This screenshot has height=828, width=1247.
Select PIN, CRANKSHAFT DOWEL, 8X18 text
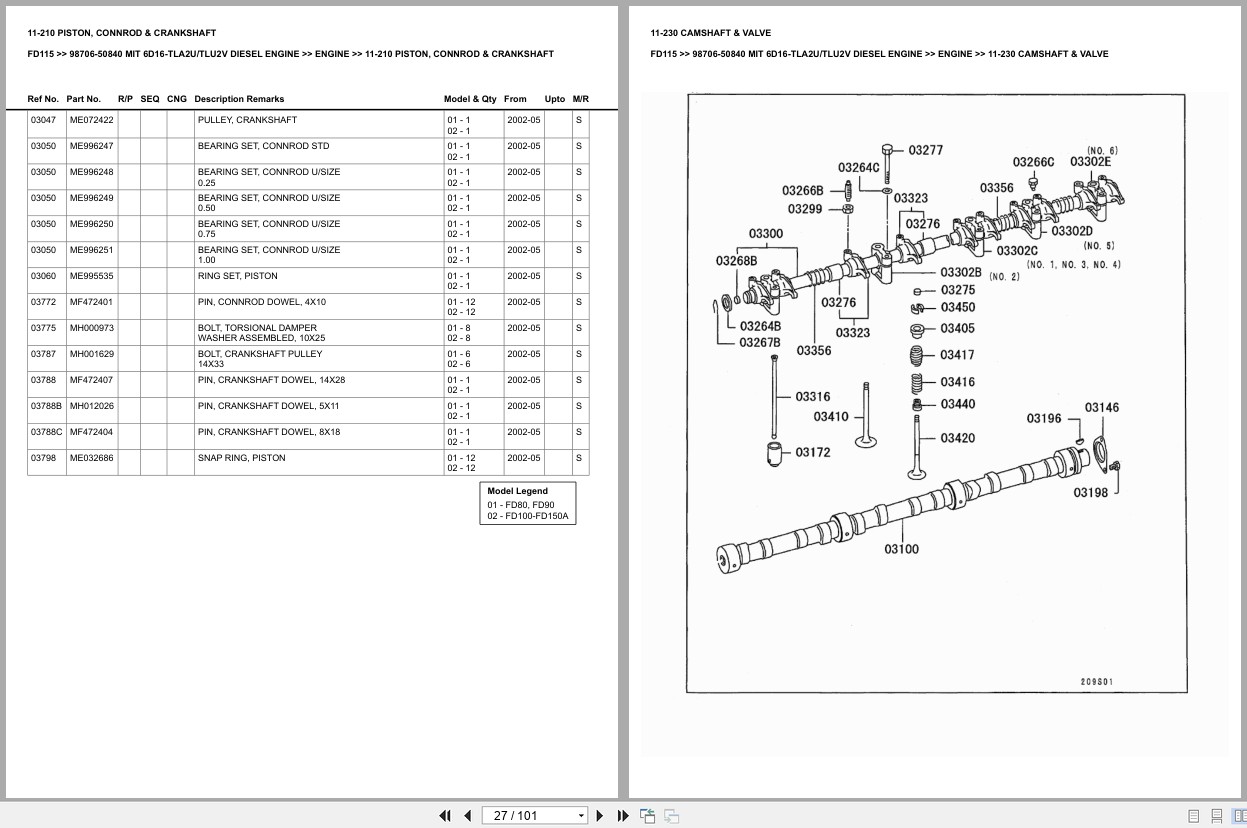click(269, 432)
